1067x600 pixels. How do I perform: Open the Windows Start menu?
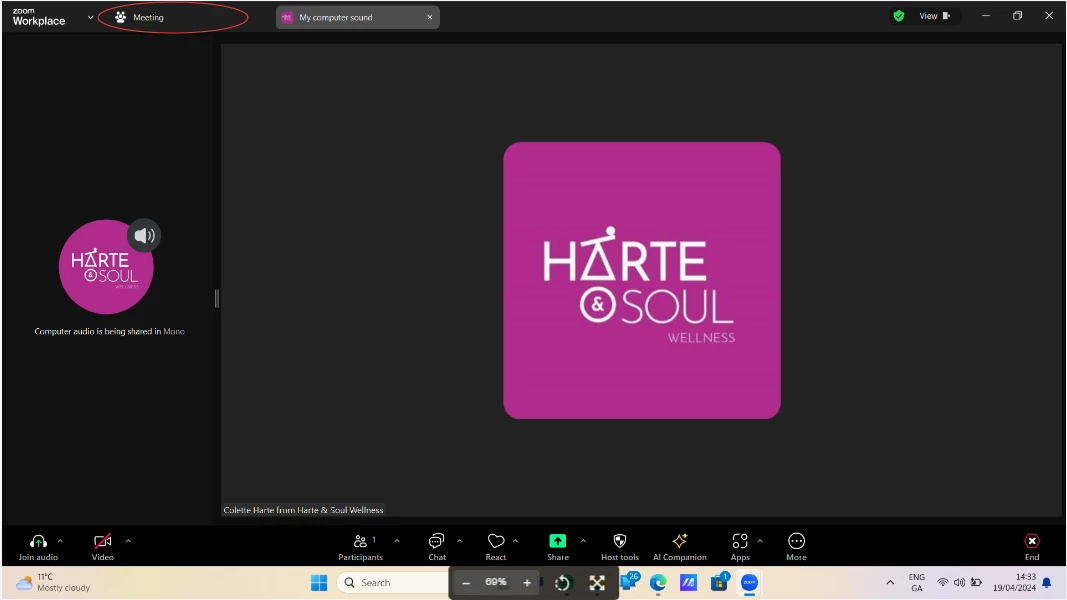coord(319,583)
